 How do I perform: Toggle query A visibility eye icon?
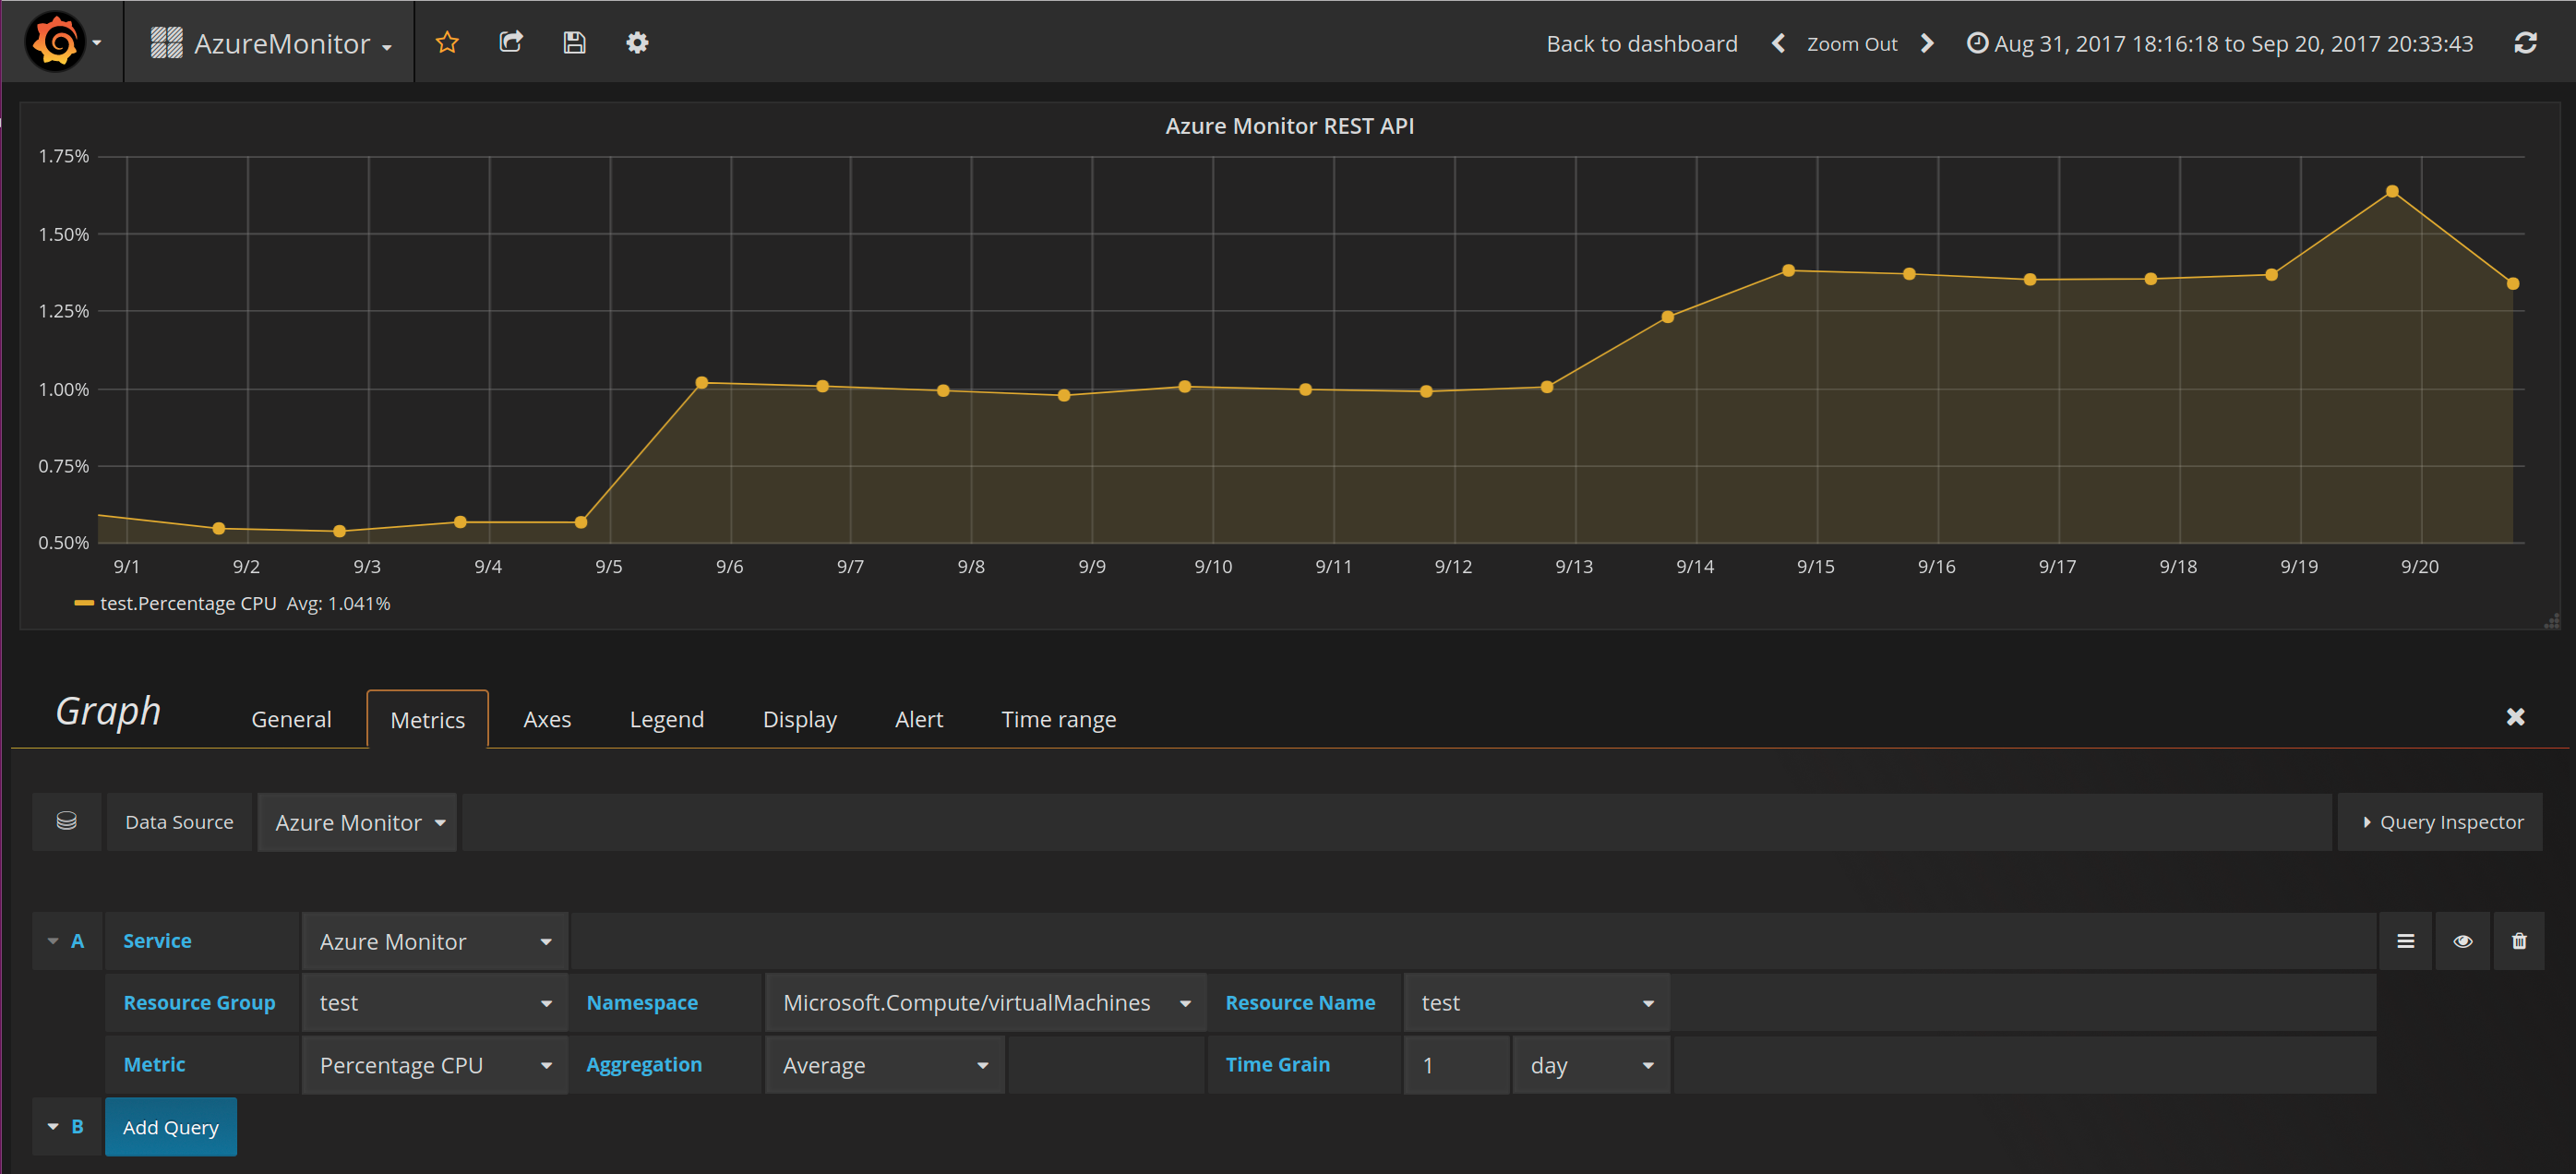click(x=2463, y=941)
